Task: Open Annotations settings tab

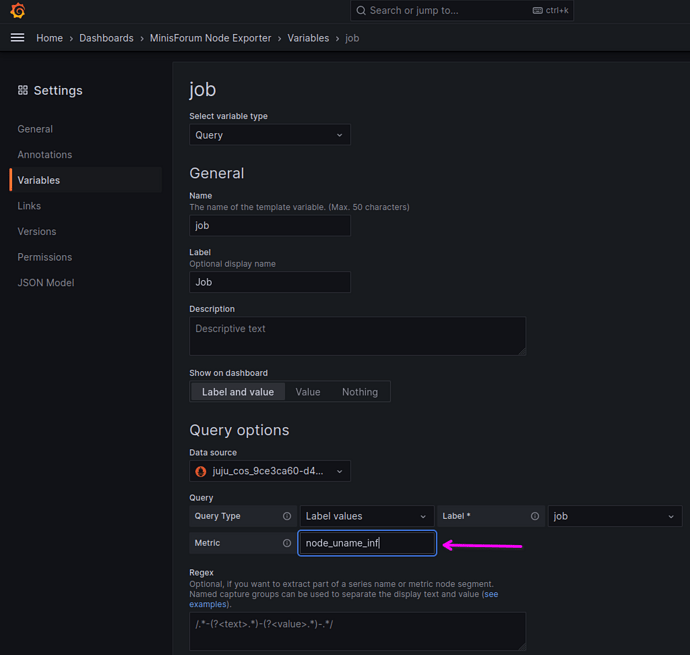Action: 45,155
